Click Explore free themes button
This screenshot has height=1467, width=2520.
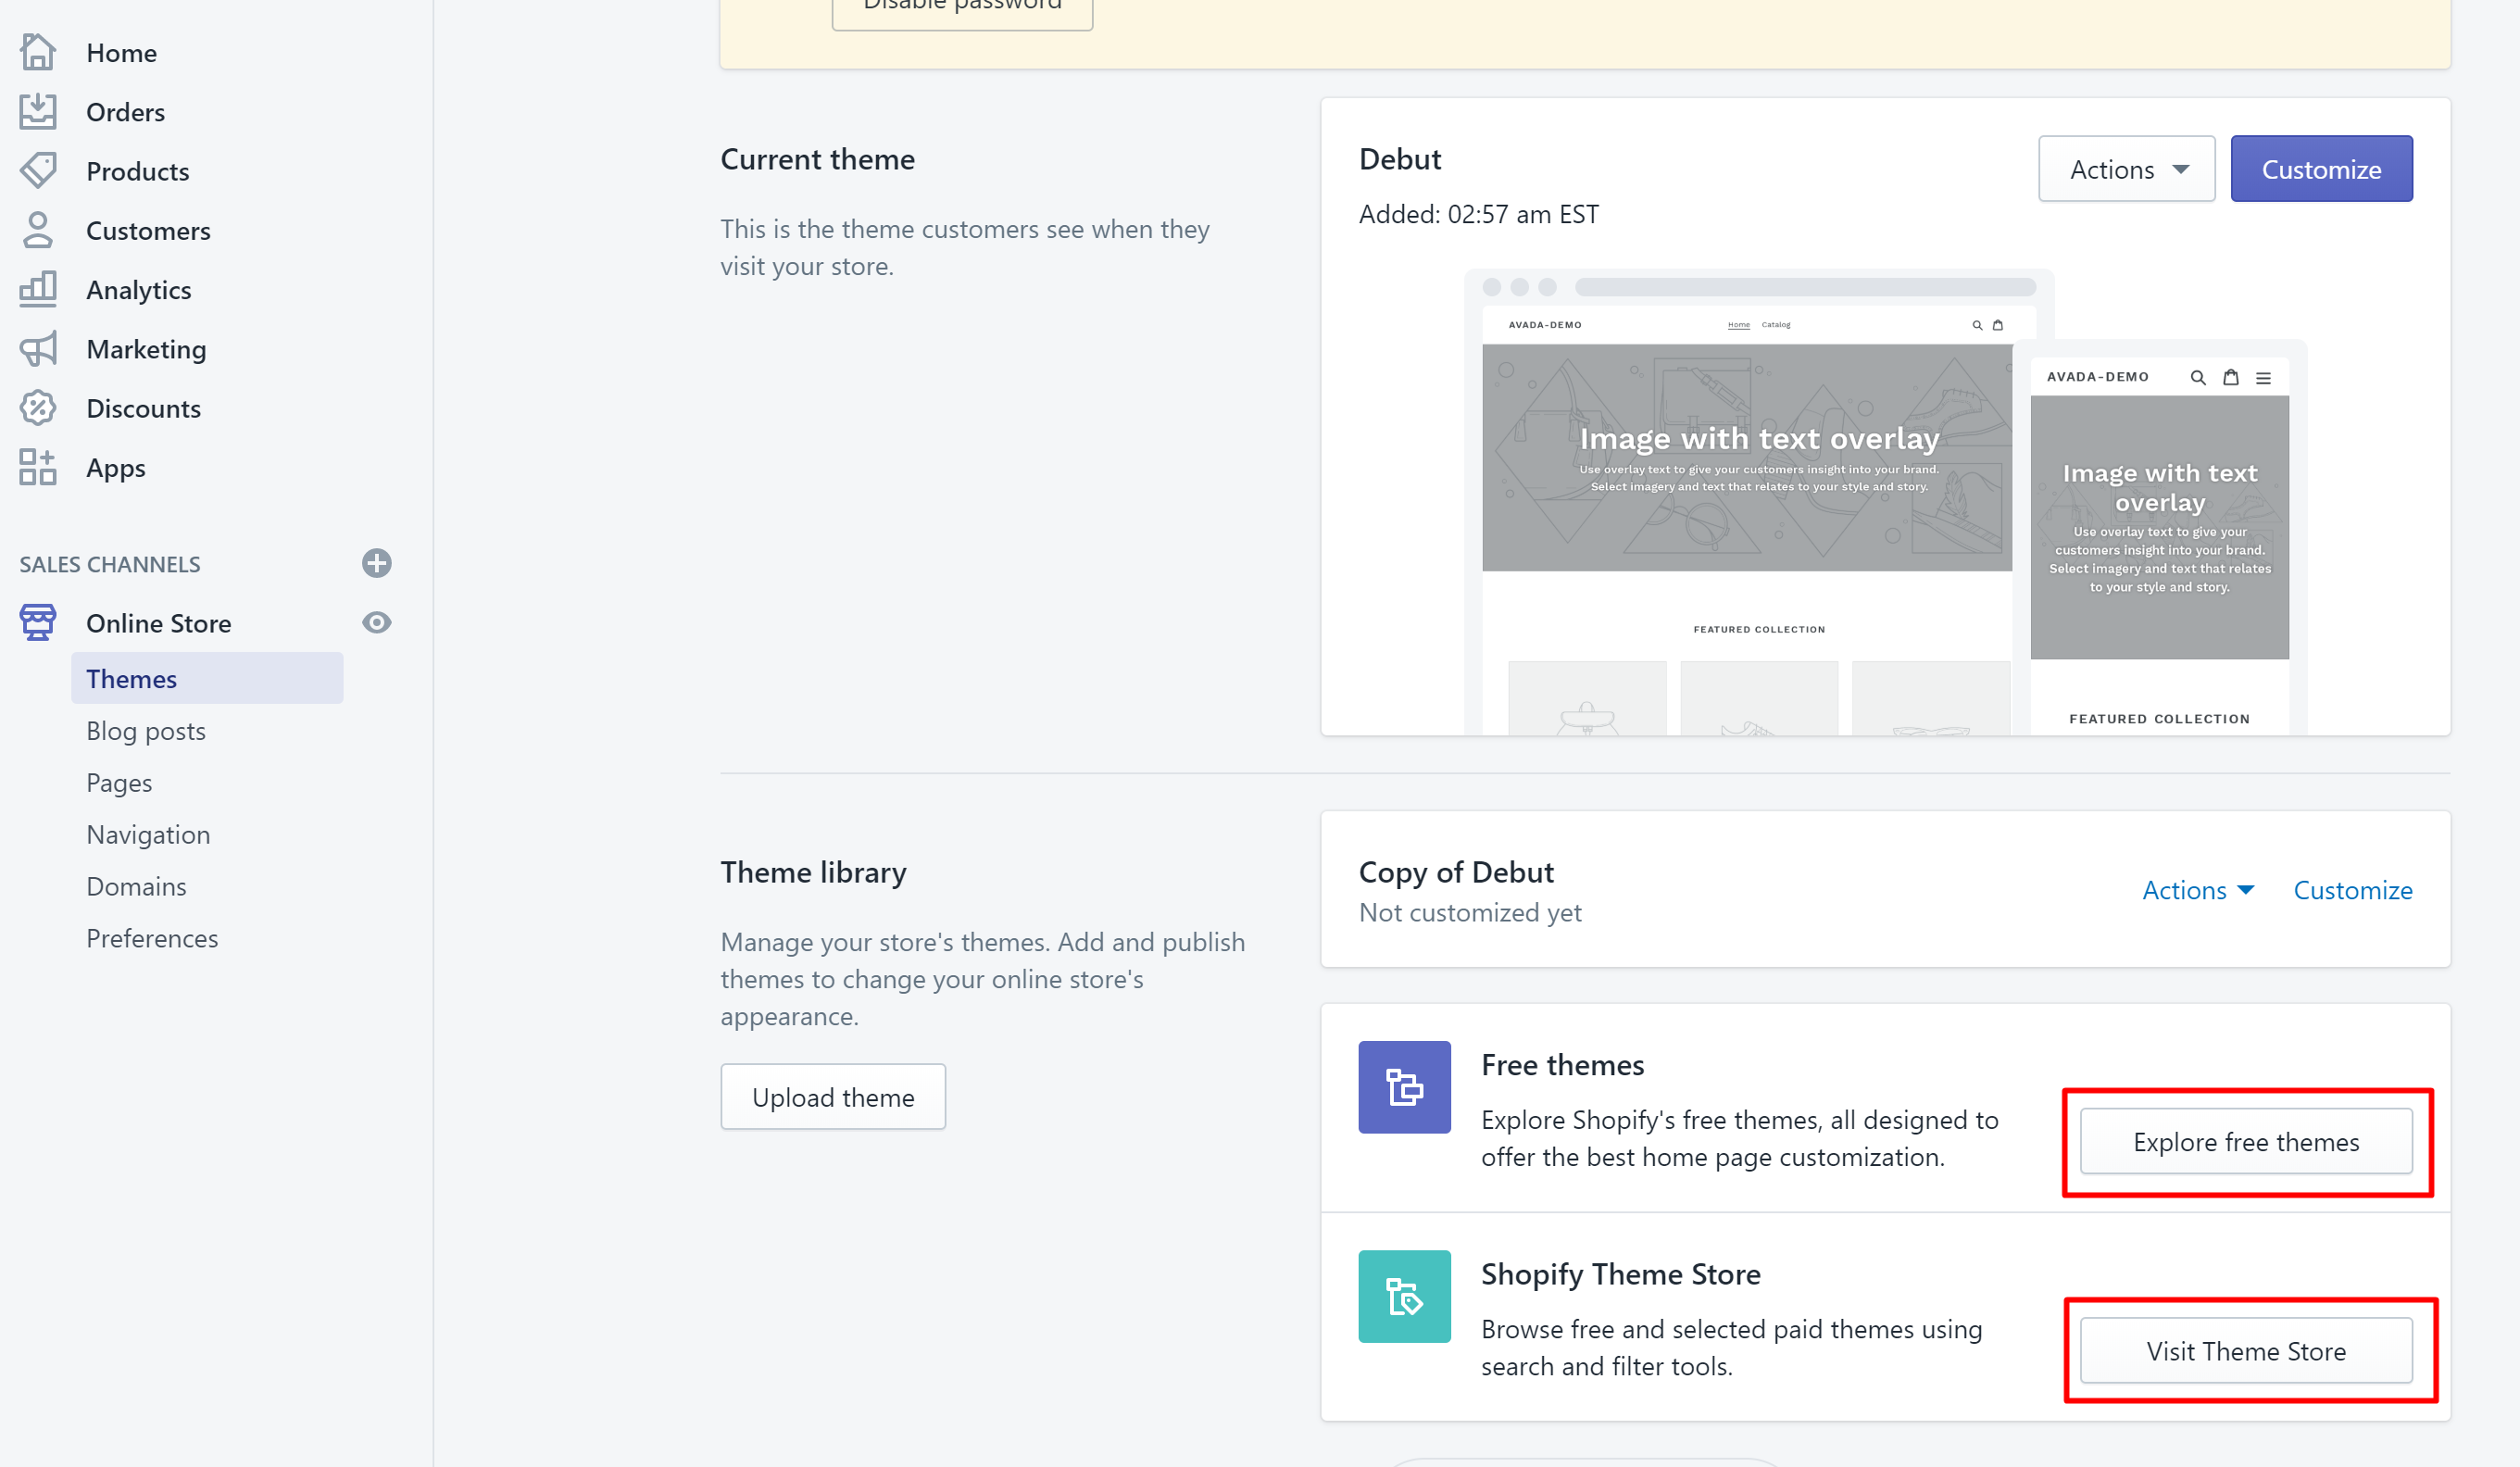(x=2246, y=1140)
